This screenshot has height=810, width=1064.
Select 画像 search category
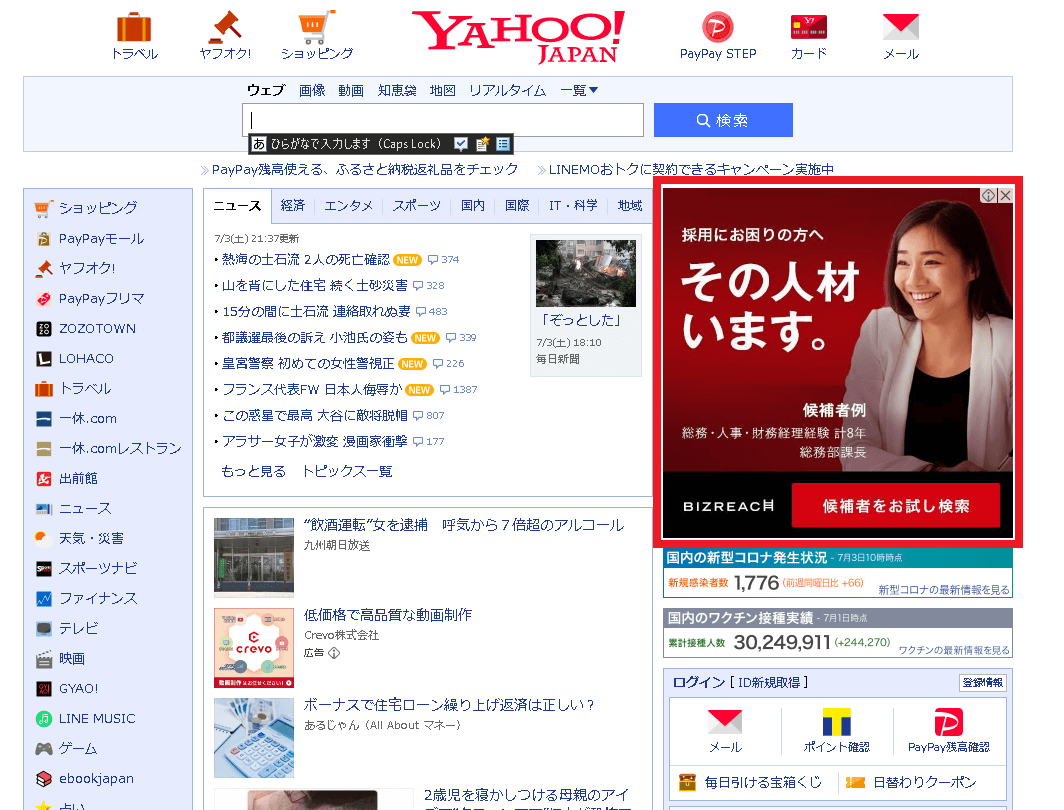click(x=312, y=90)
